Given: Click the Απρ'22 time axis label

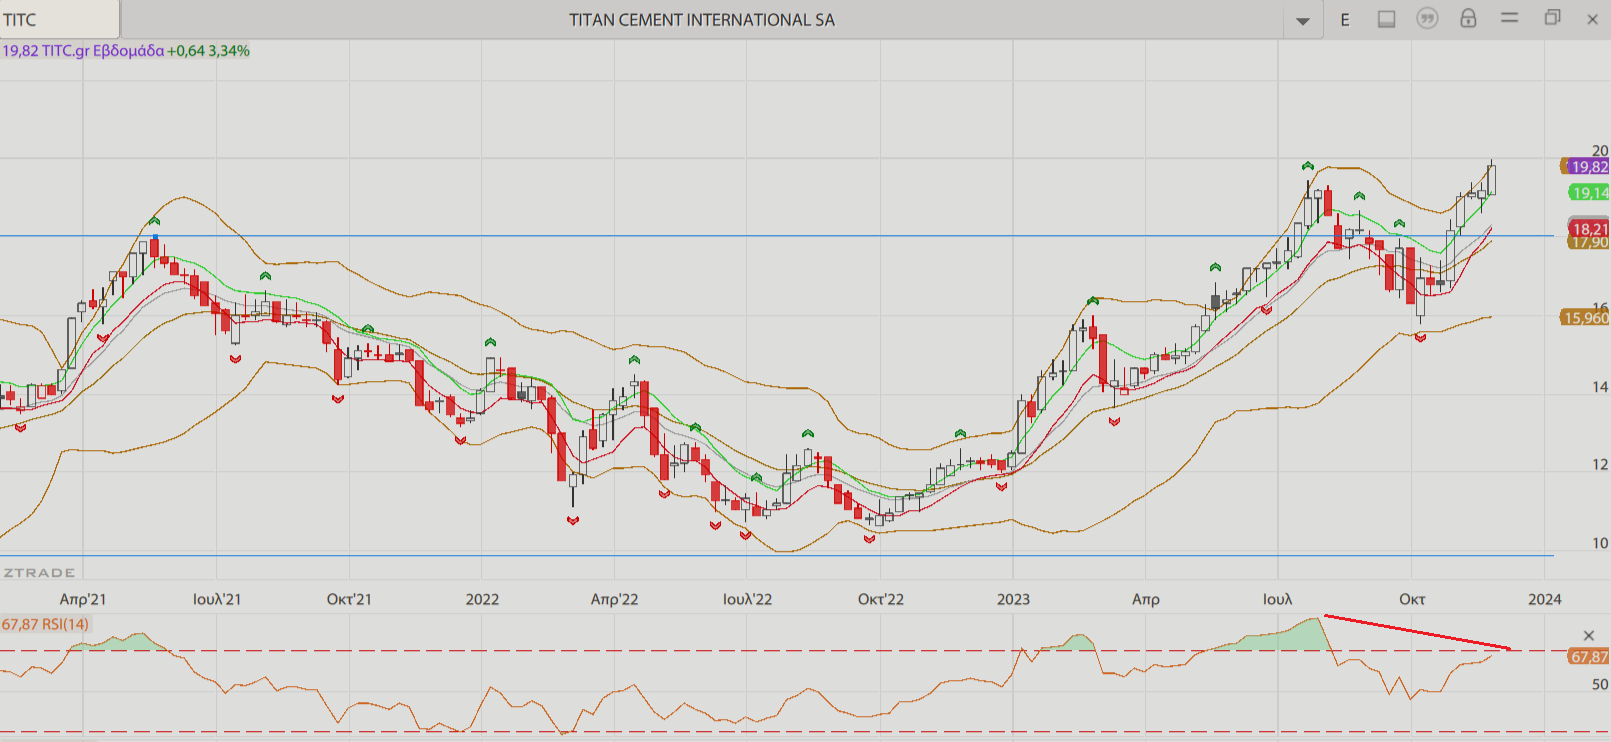Looking at the screenshot, I should (614, 599).
